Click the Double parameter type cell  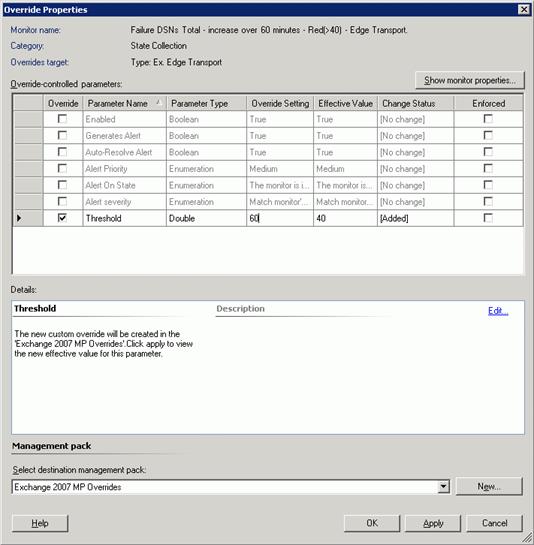[207, 218]
